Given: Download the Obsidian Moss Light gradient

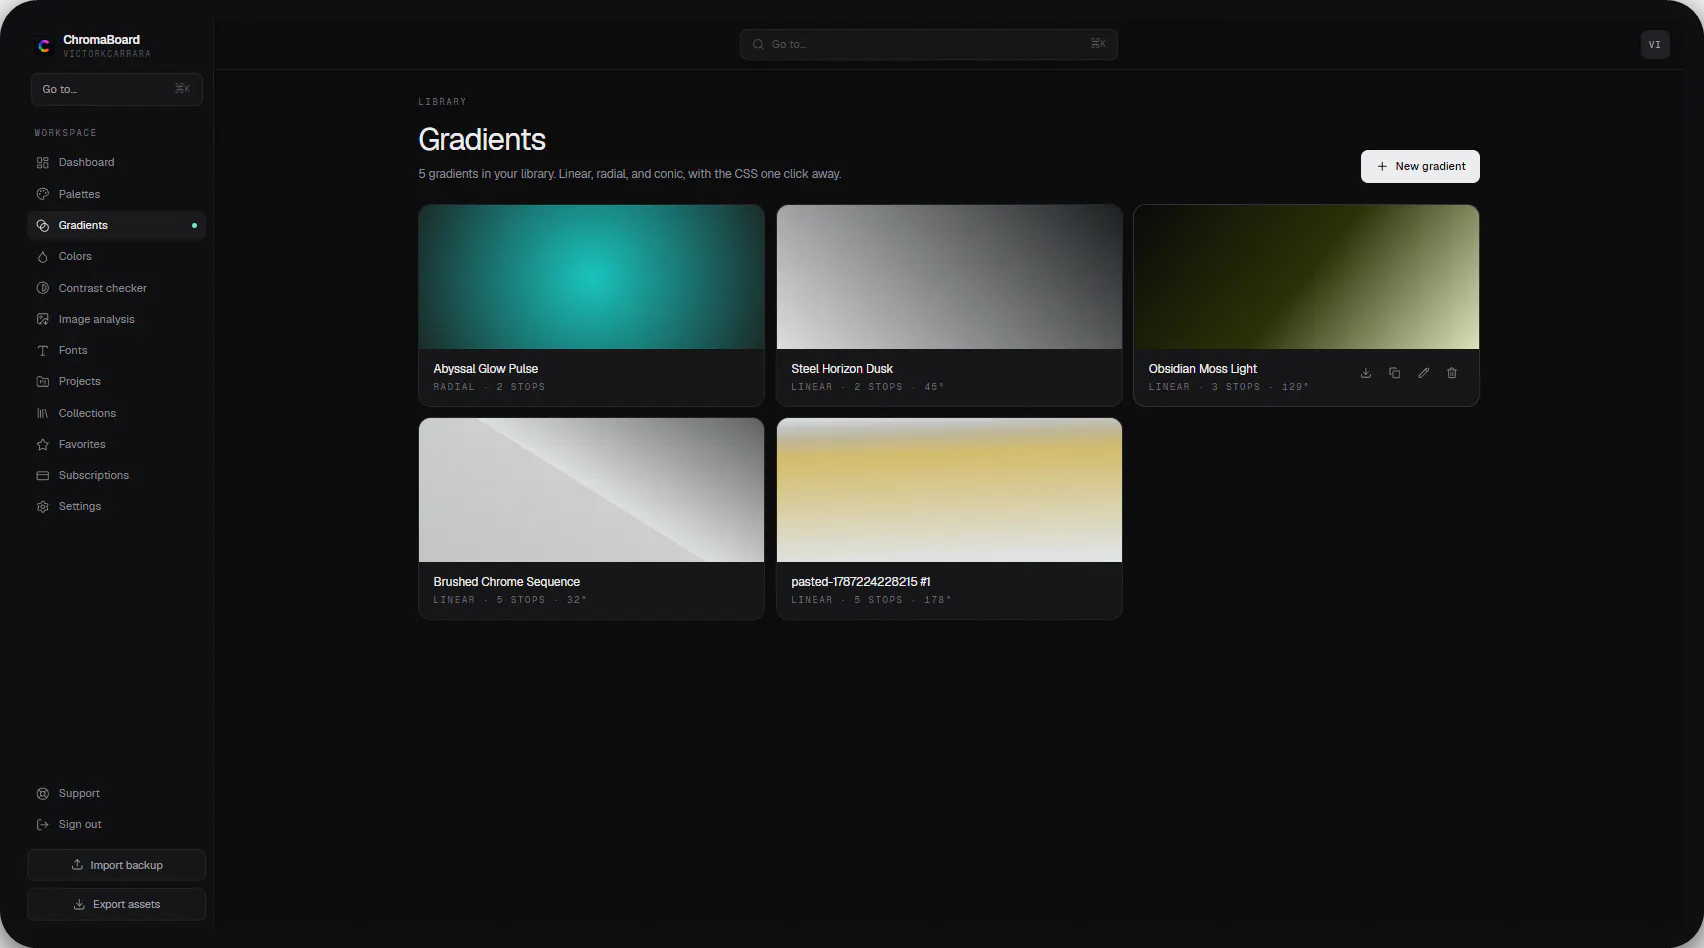Looking at the screenshot, I should (x=1366, y=373).
